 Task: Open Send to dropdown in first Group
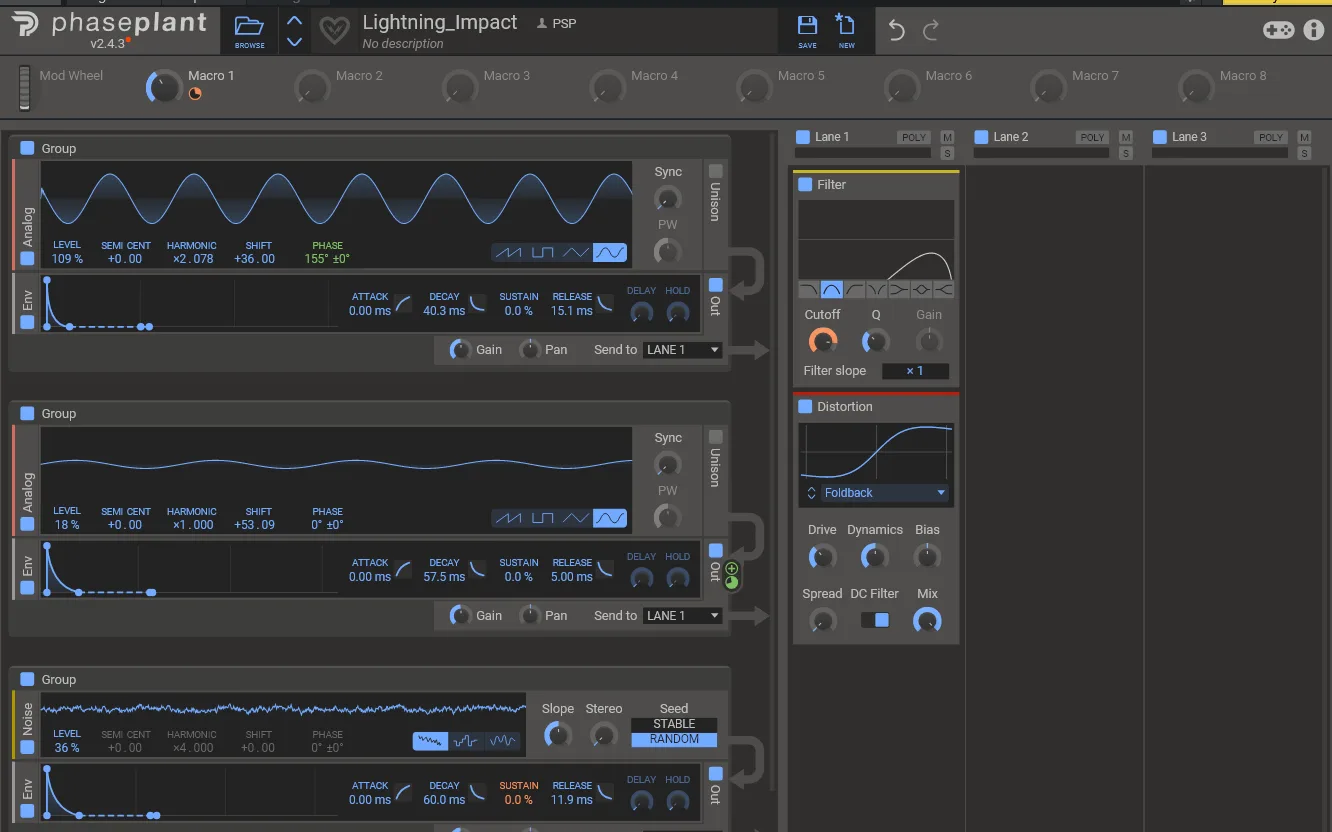(x=683, y=350)
